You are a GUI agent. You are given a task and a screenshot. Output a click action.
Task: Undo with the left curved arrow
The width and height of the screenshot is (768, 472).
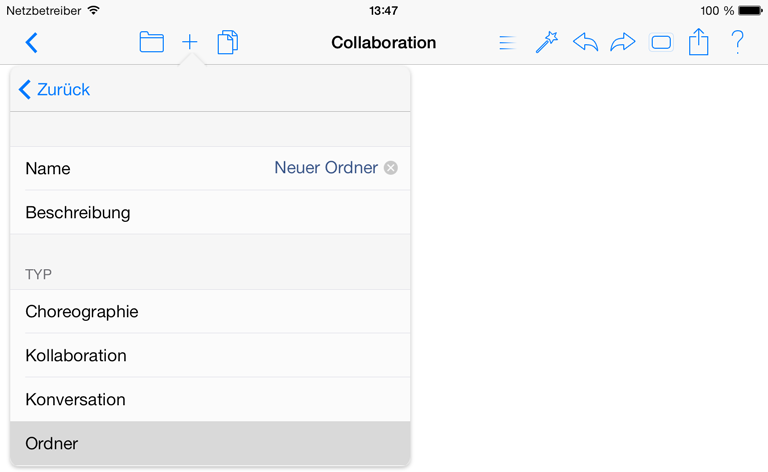click(x=585, y=42)
